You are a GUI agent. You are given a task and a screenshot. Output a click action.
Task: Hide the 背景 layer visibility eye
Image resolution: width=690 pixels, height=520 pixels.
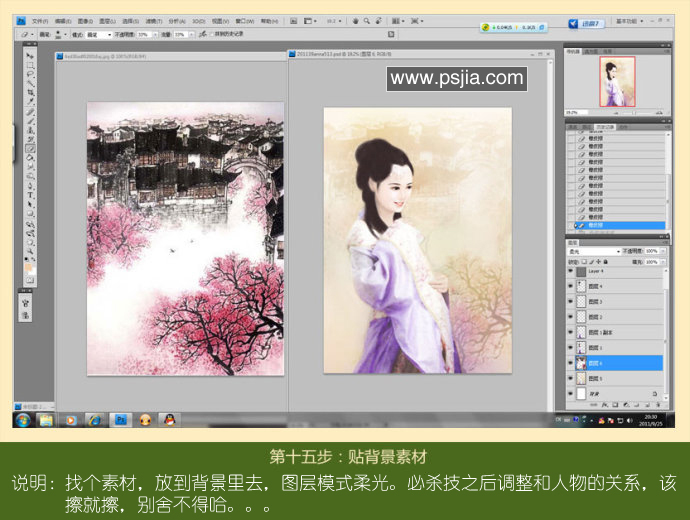[x=570, y=394]
